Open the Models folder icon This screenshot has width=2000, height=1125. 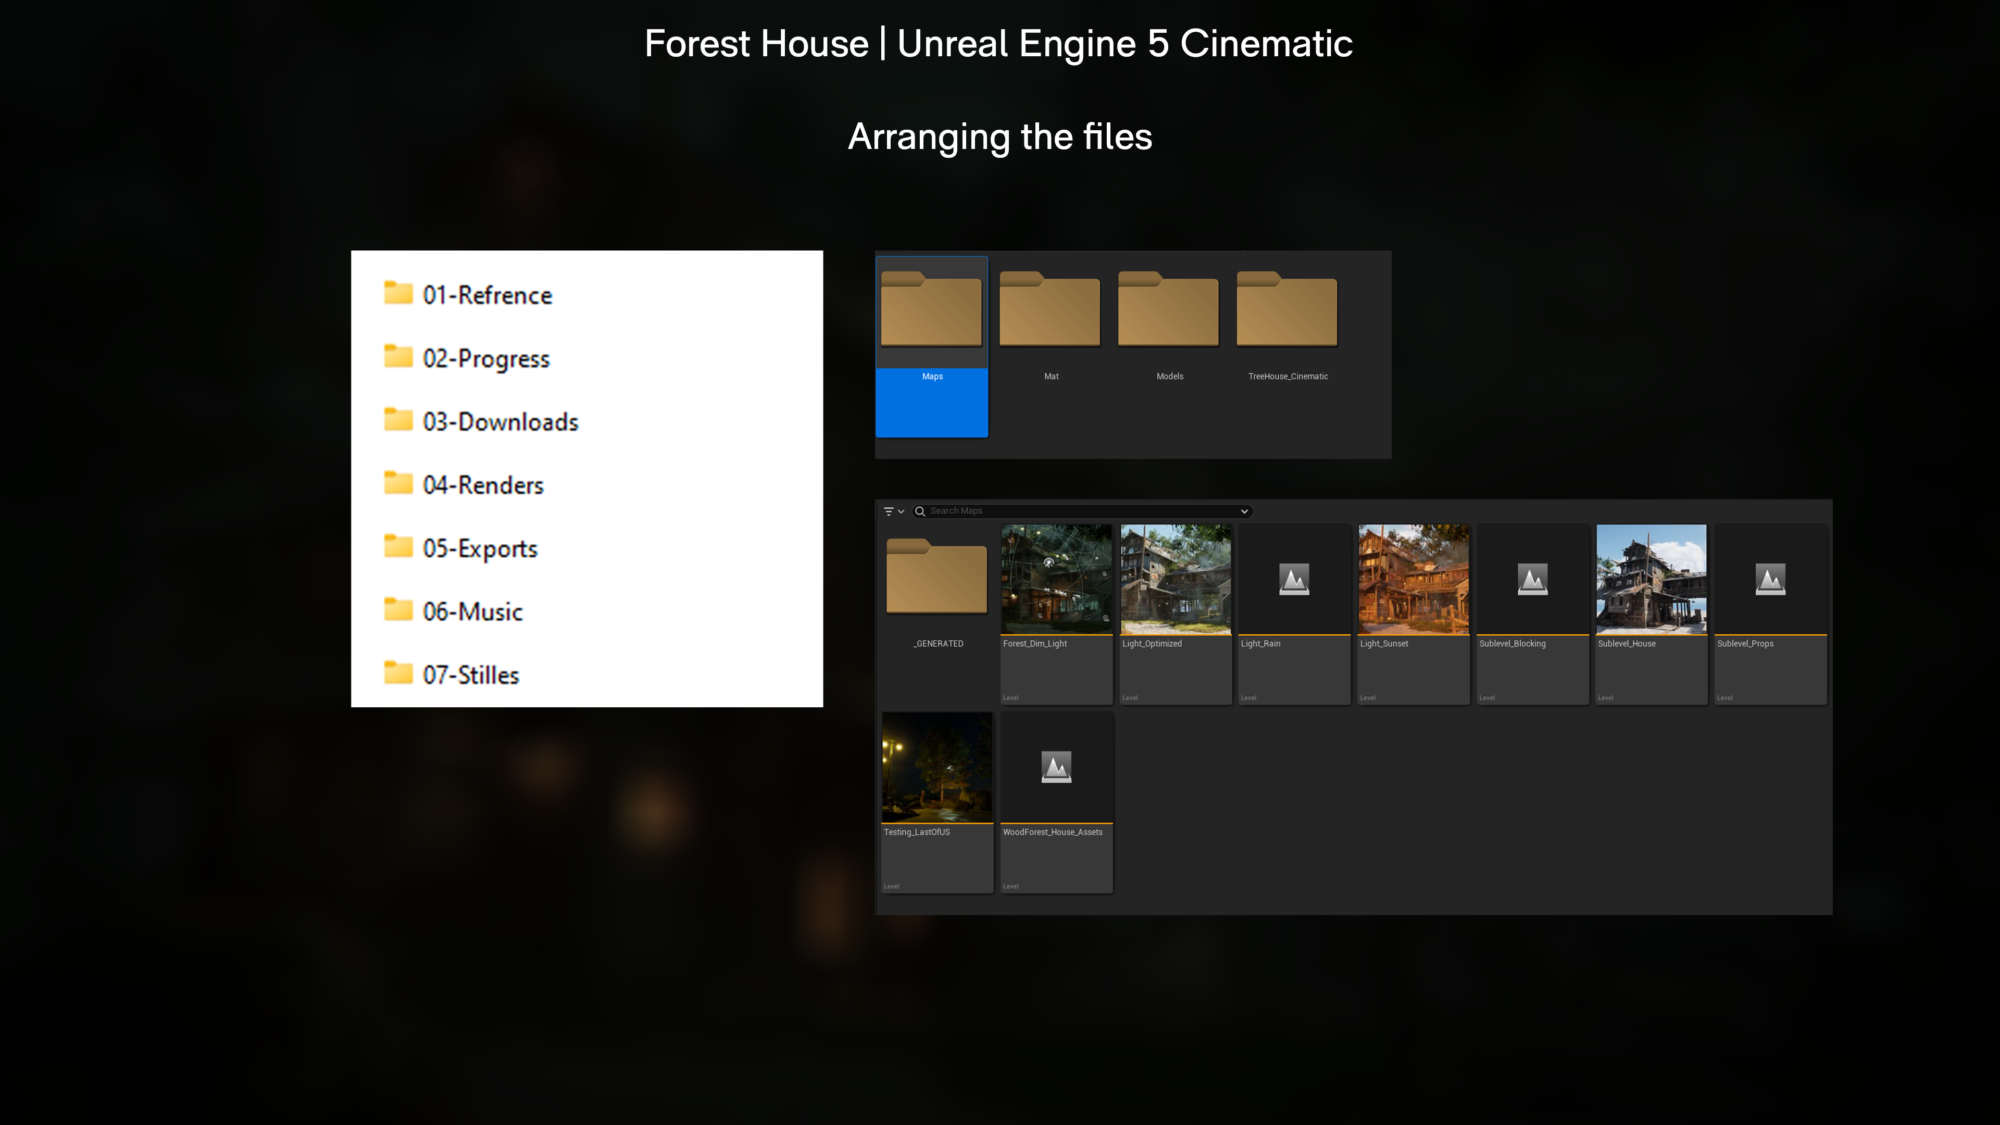click(1168, 311)
